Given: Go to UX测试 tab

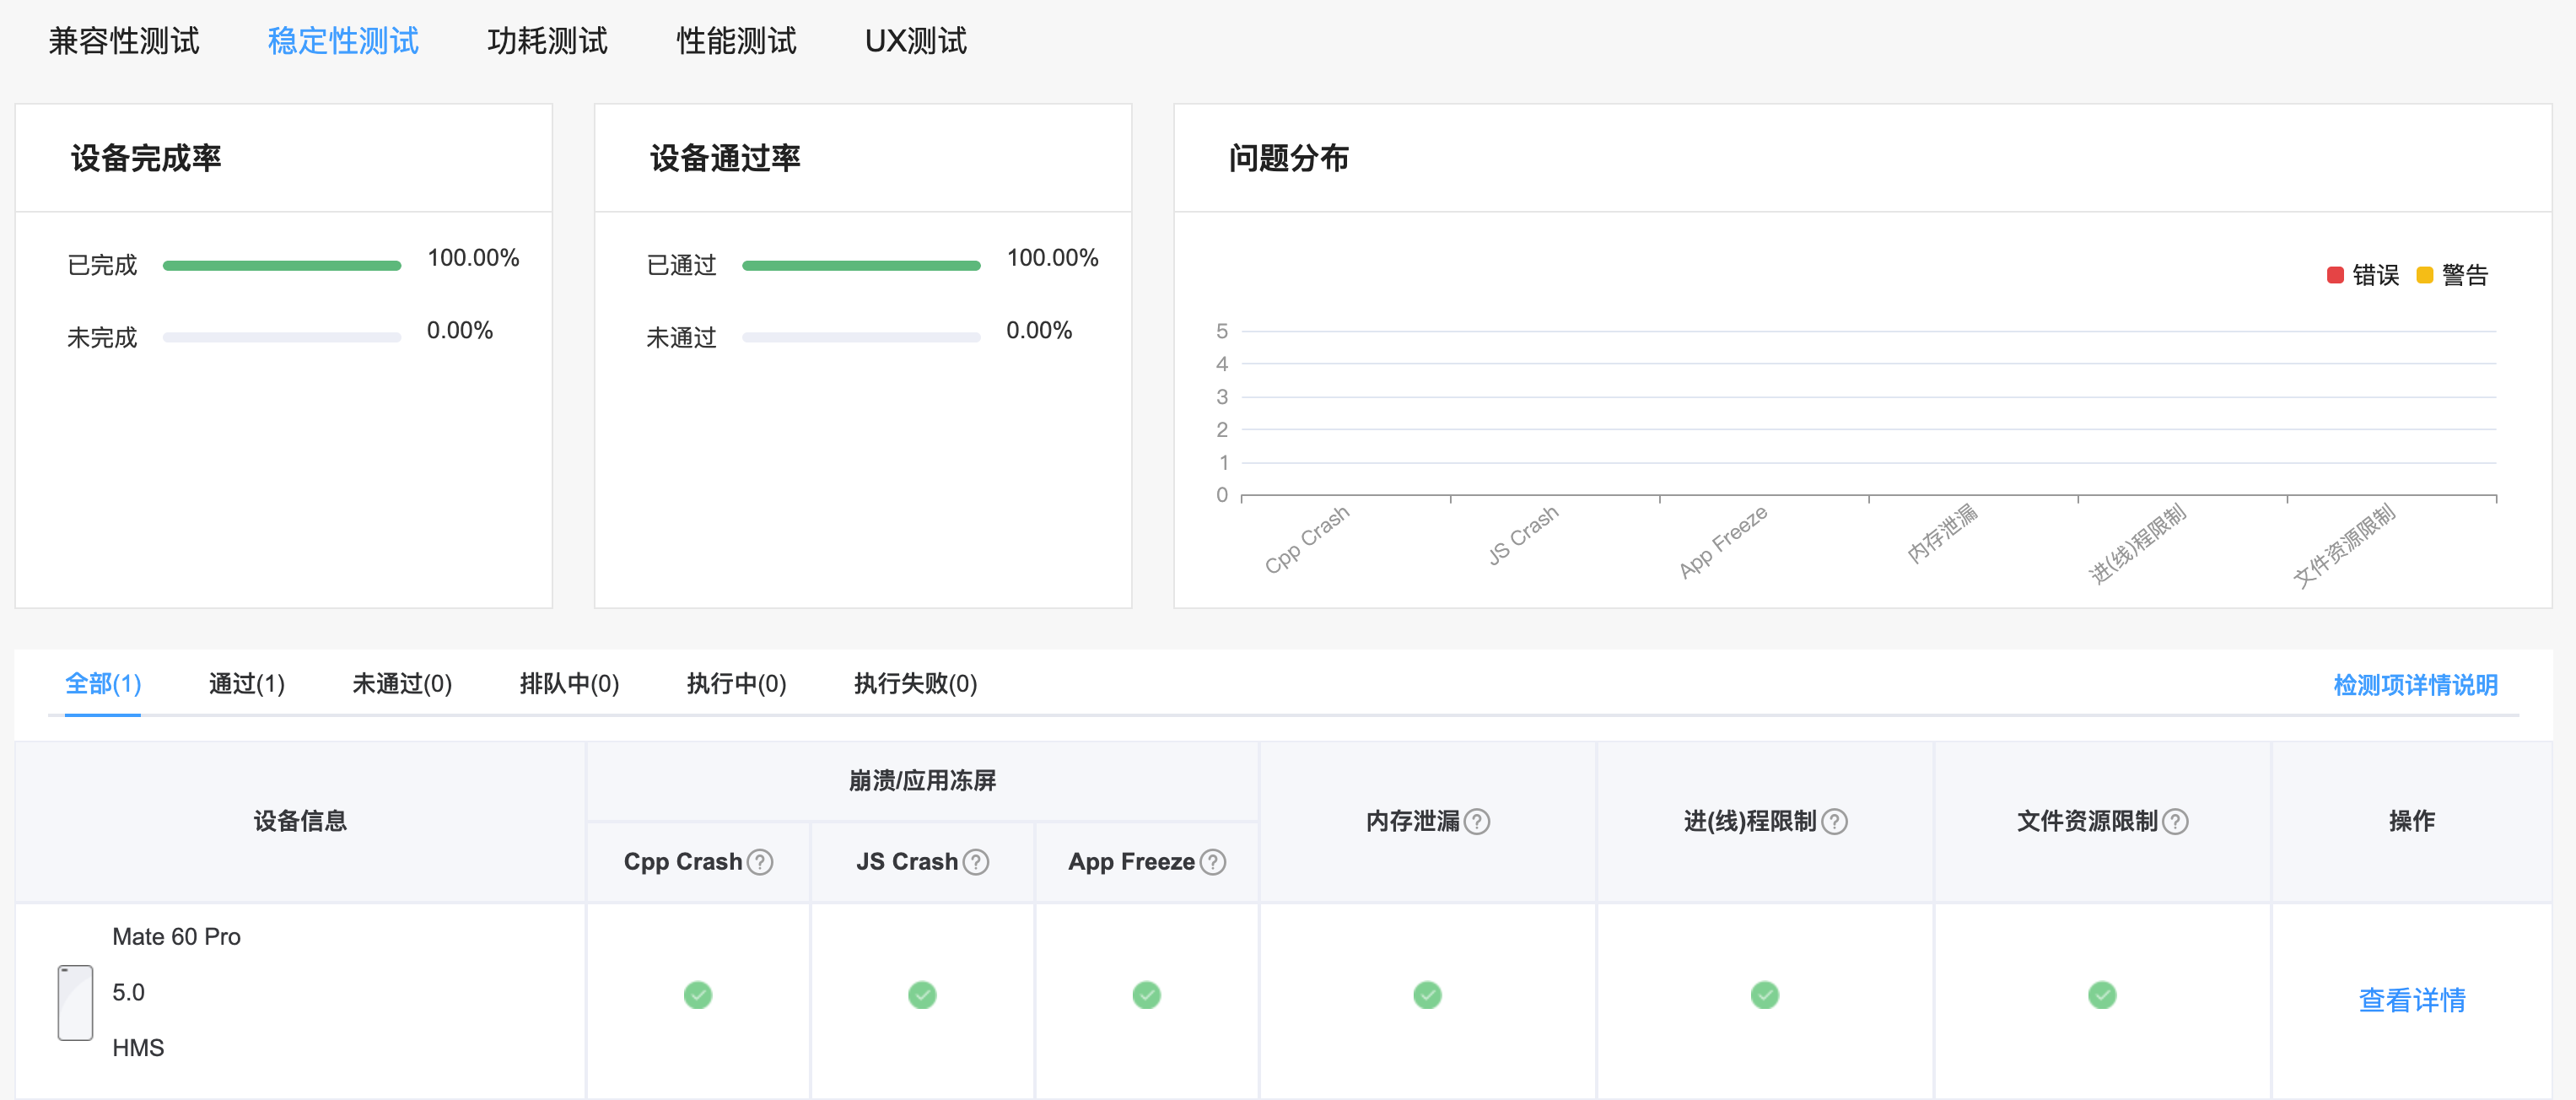Looking at the screenshot, I should click(x=915, y=41).
